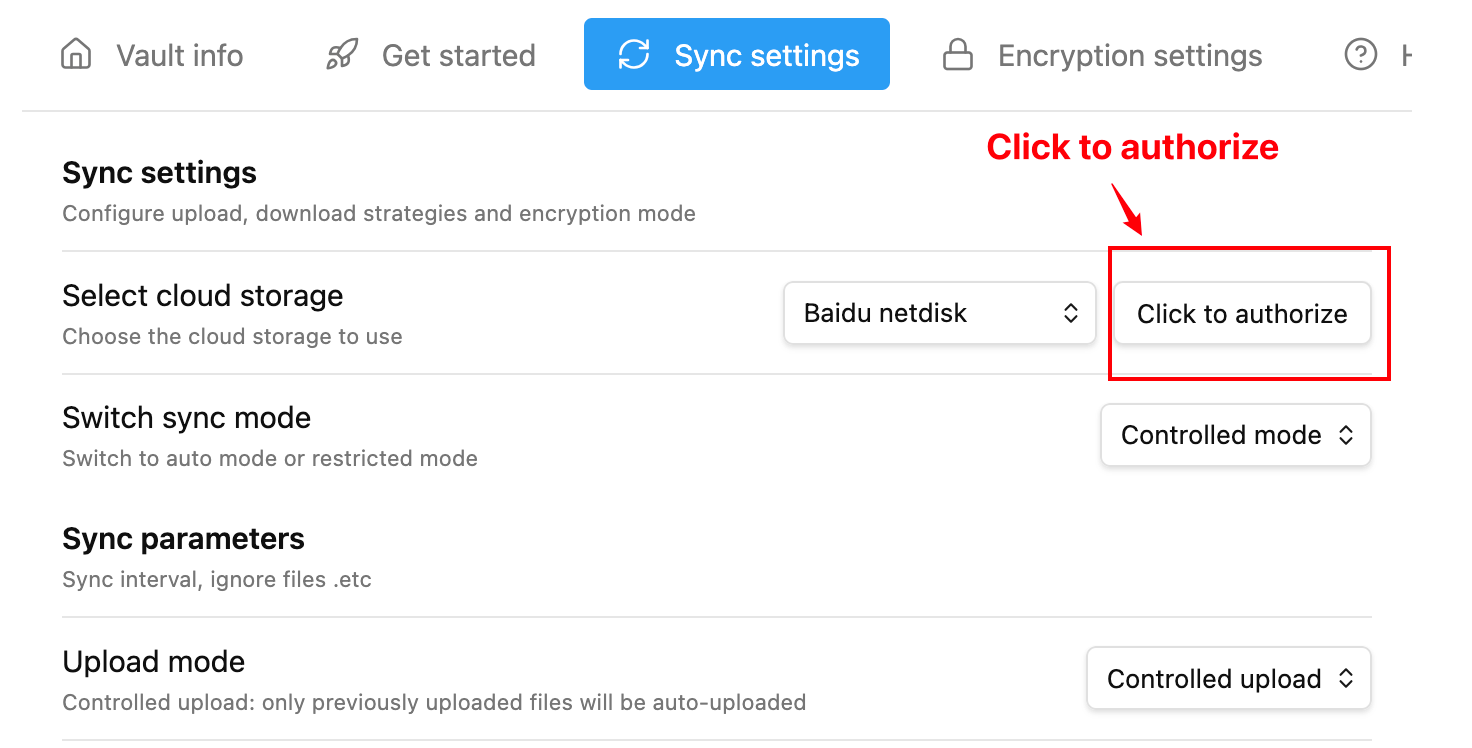Click the Sync parameters section heading
This screenshot has width=1472, height=748.
pos(184,539)
